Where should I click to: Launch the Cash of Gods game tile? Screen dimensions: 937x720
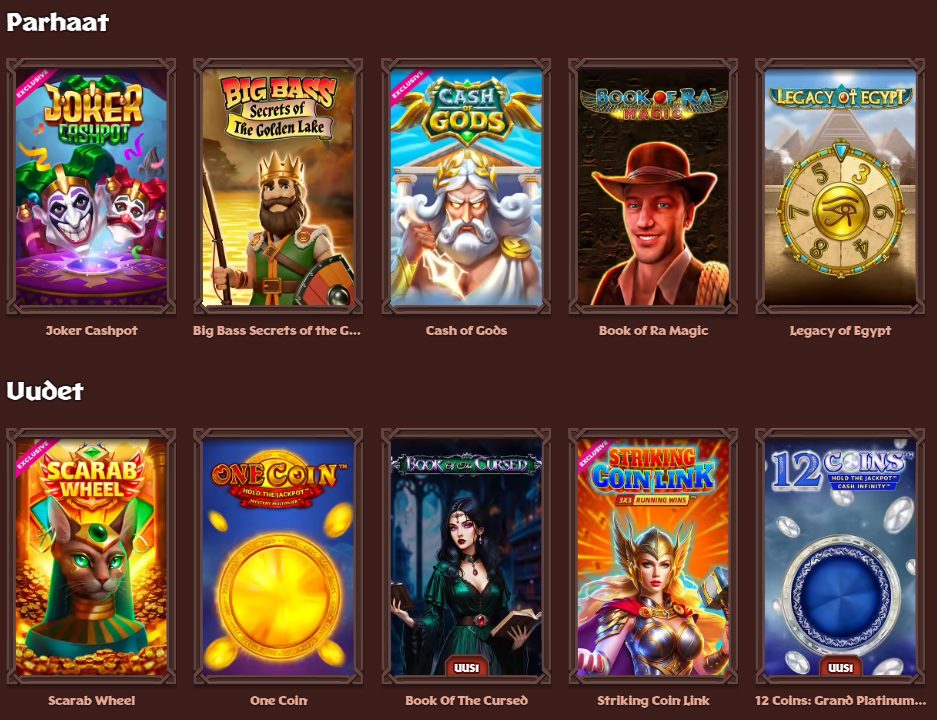point(466,186)
